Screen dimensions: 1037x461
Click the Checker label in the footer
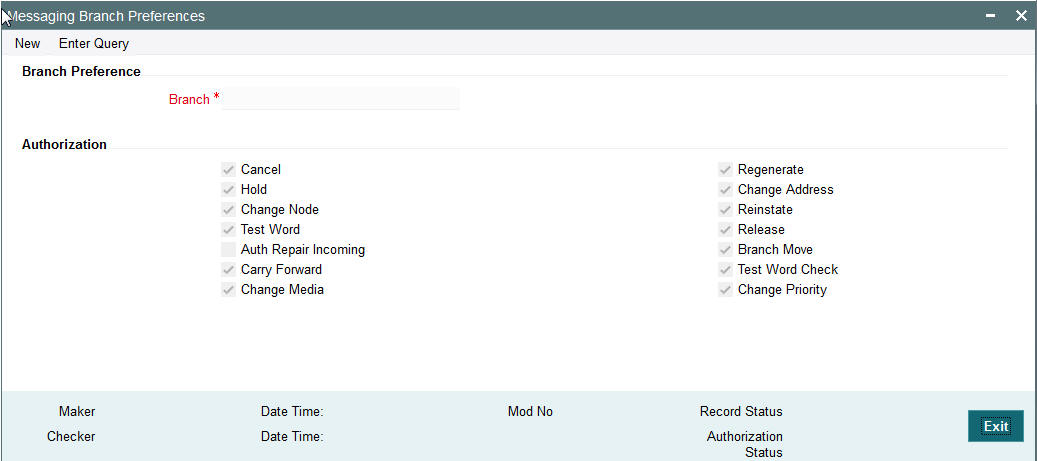[71, 437]
